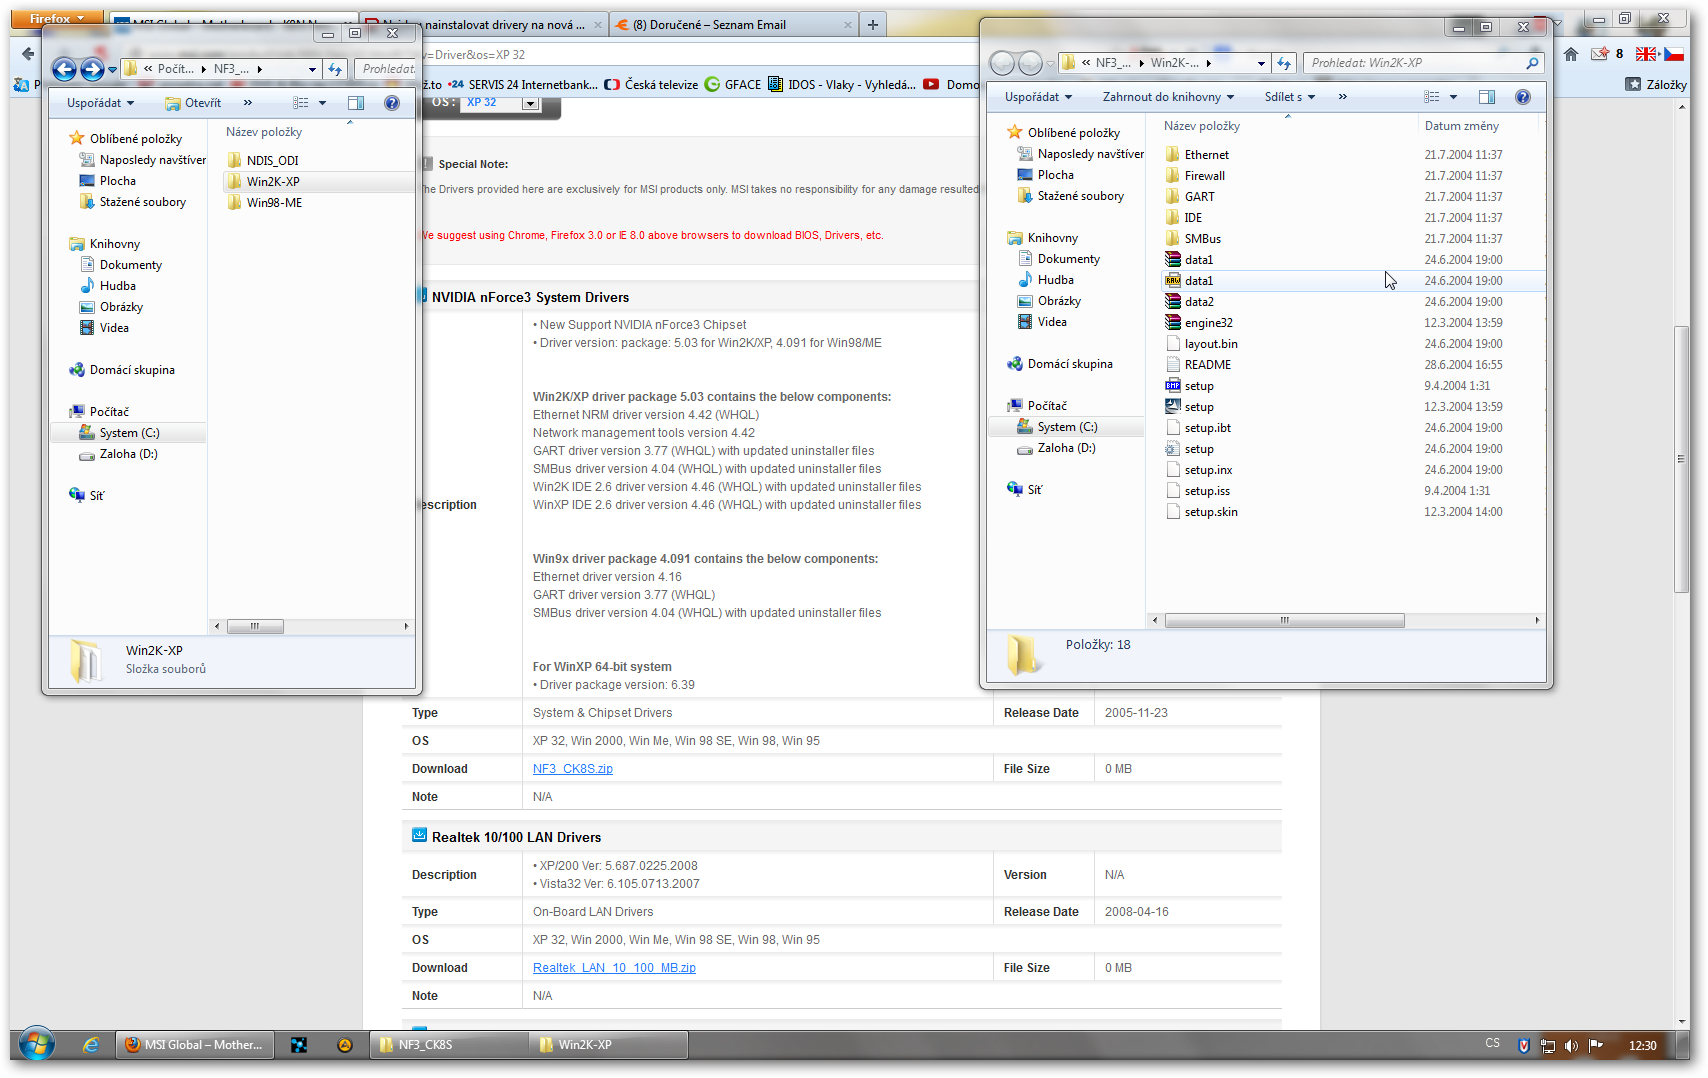The width and height of the screenshot is (1708, 1078).
Task: Open the Česká televize bookmark
Action: [x=651, y=85]
